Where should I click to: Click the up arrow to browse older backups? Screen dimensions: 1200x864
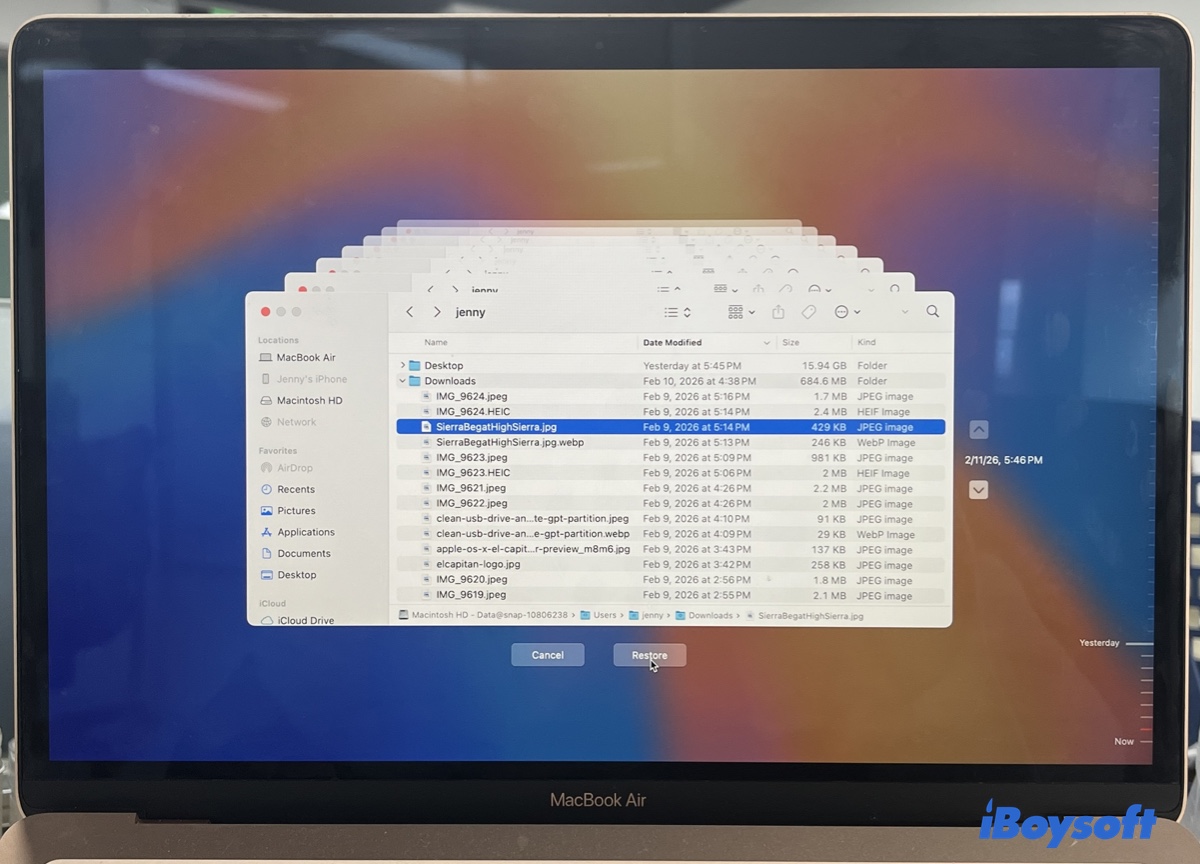(979, 429)
